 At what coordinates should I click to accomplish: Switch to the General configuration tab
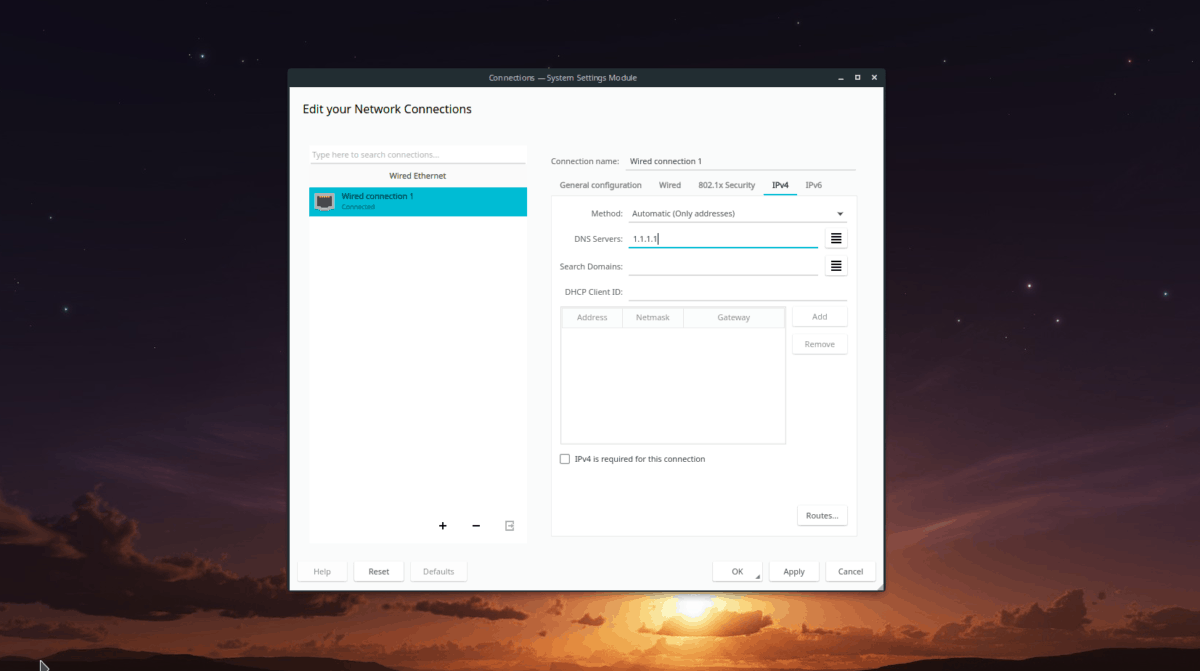600,185
